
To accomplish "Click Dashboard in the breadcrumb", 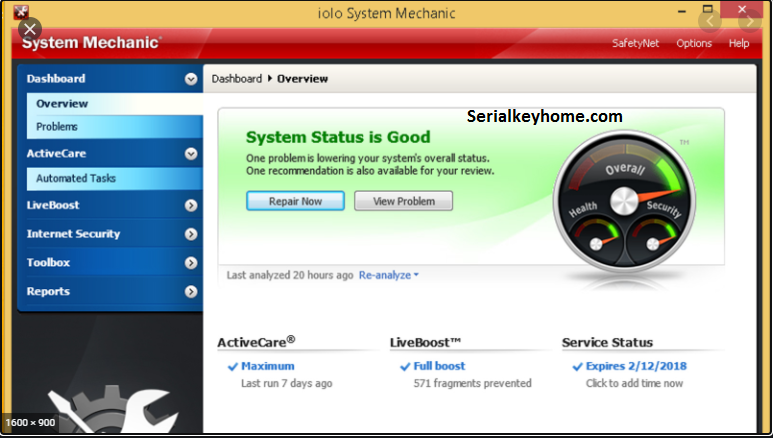I will pyautogui.click(x=237, y=78).
